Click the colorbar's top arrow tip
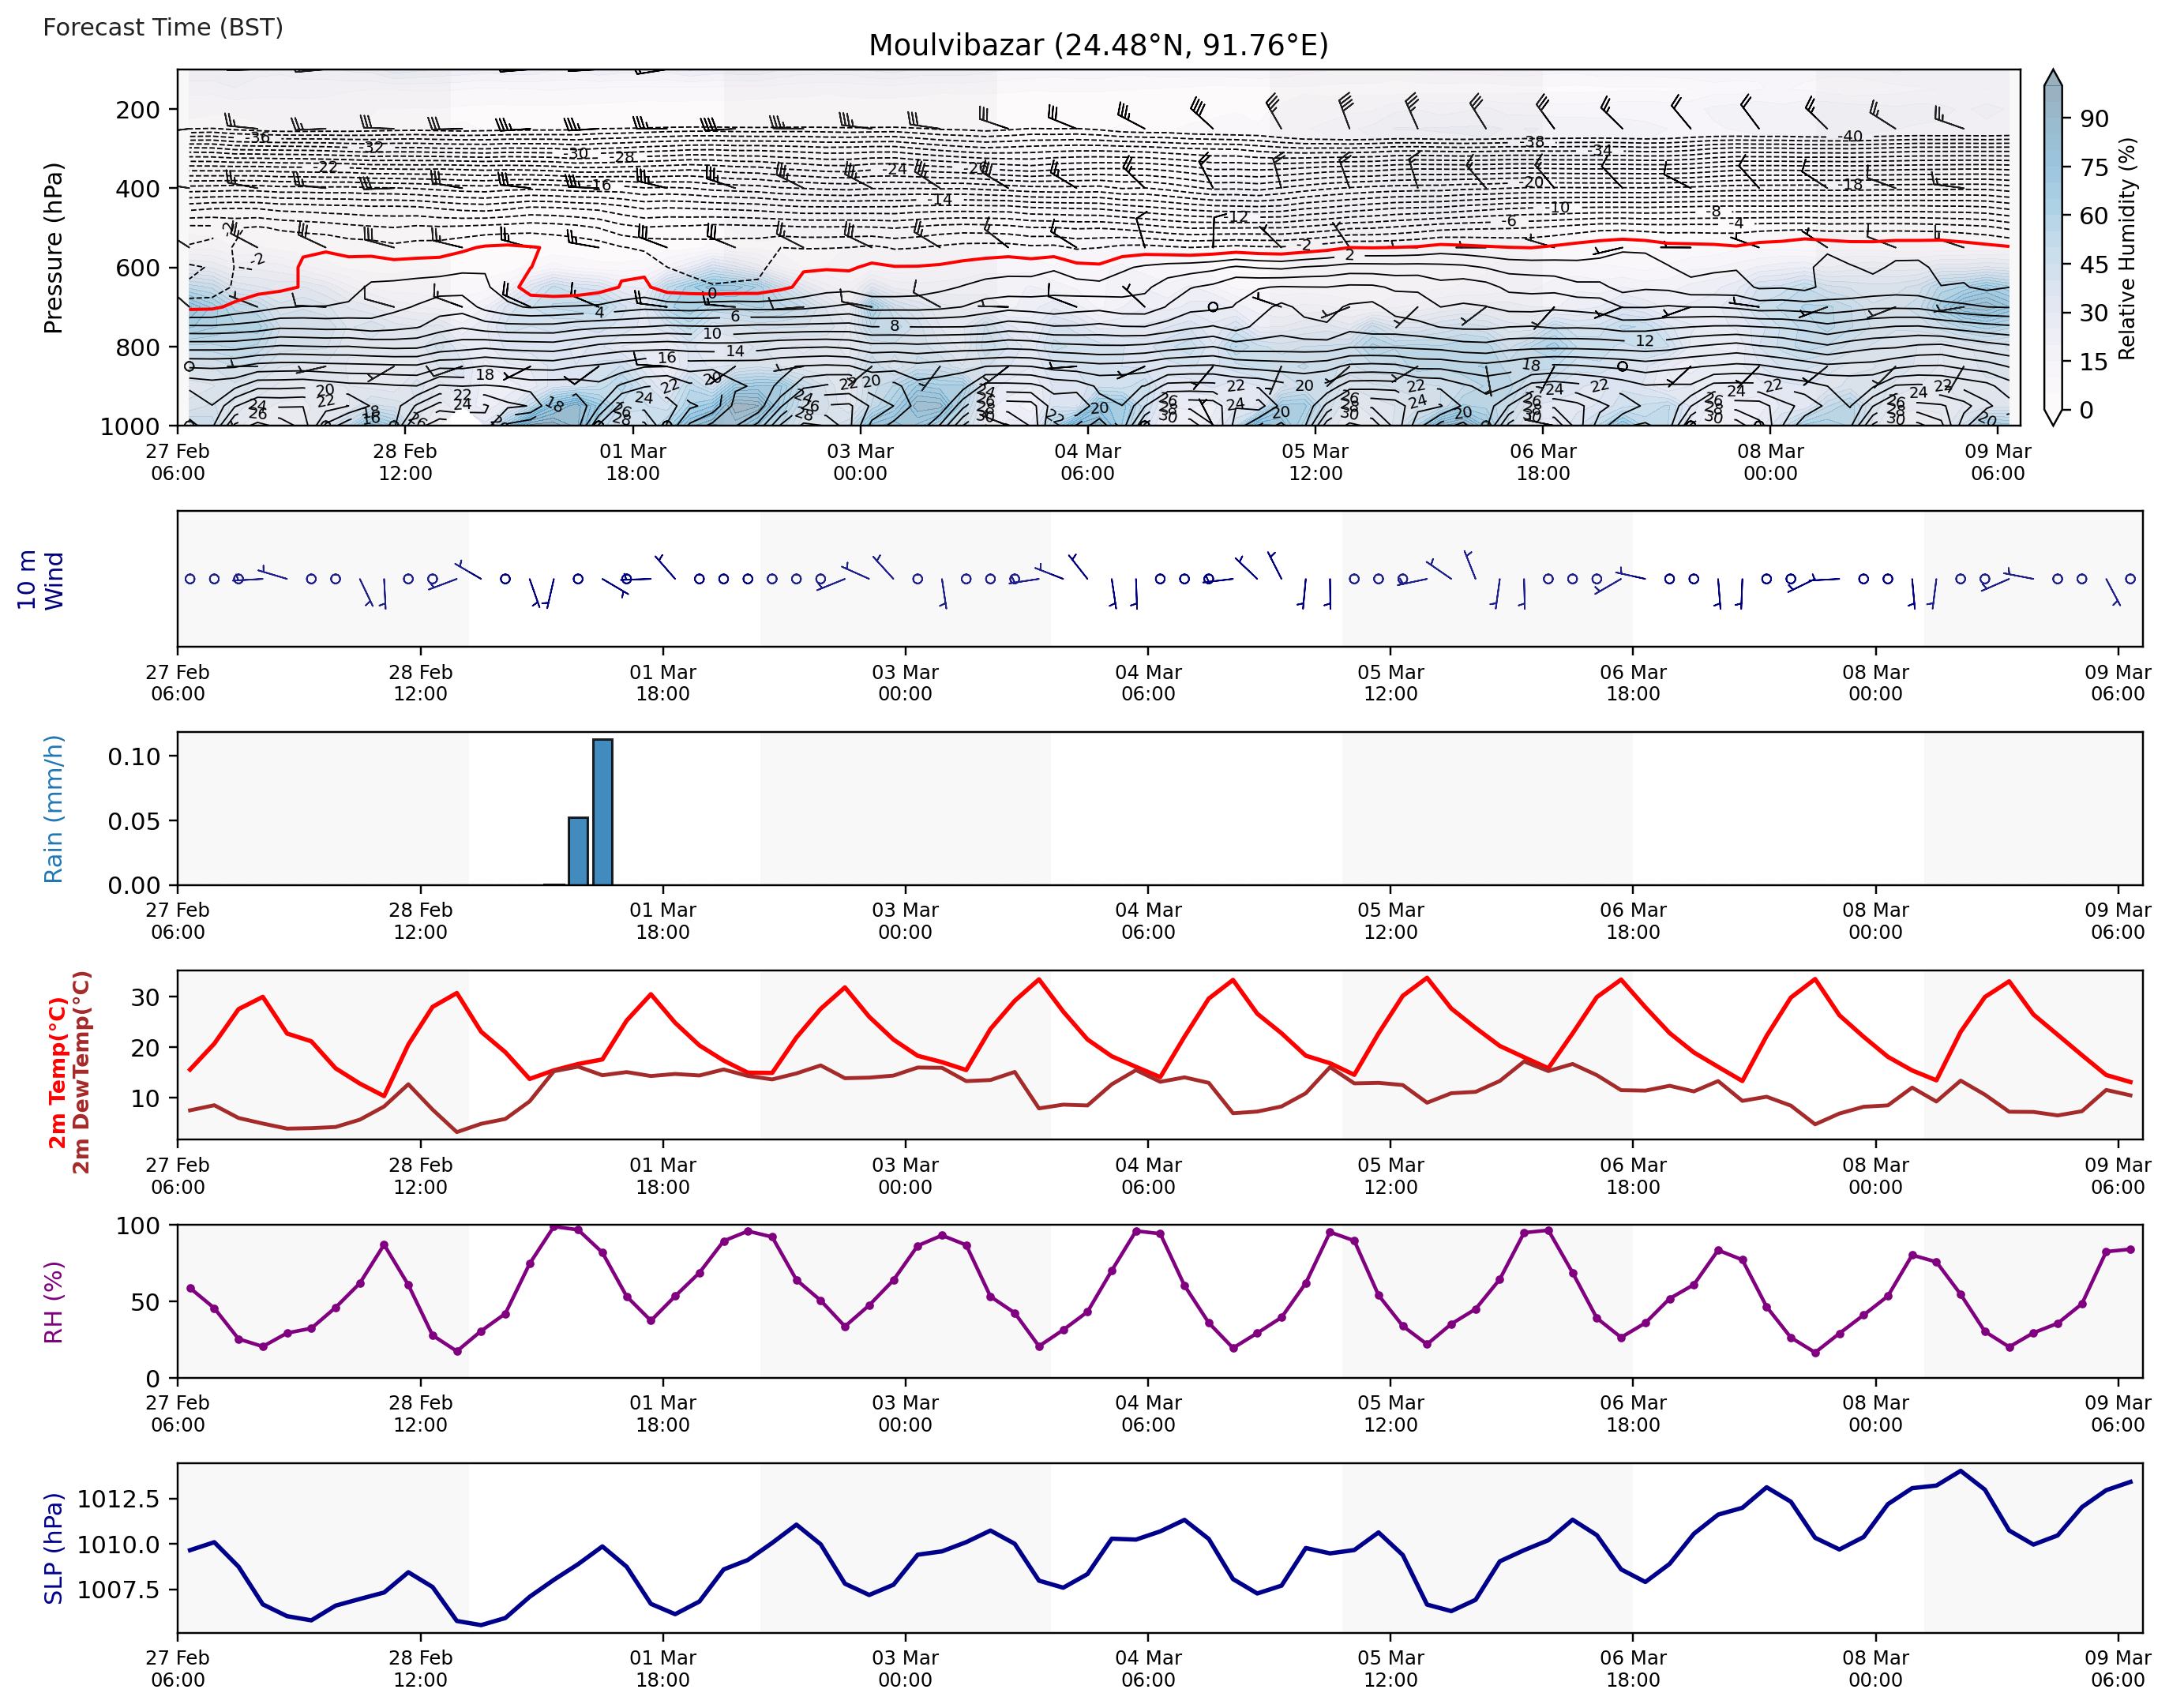This screenshot has height=1708, width=2169. (2052, 74)
